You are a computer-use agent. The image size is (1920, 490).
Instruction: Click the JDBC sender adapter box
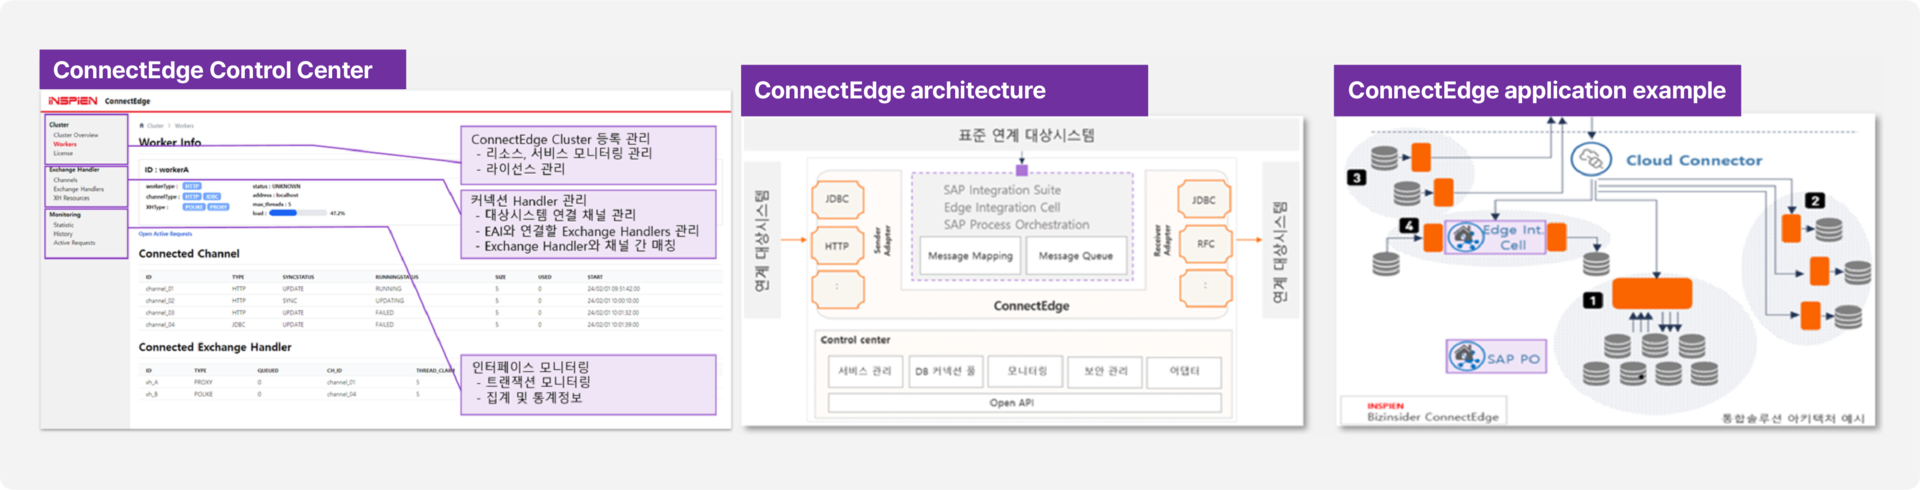(837, 200)
